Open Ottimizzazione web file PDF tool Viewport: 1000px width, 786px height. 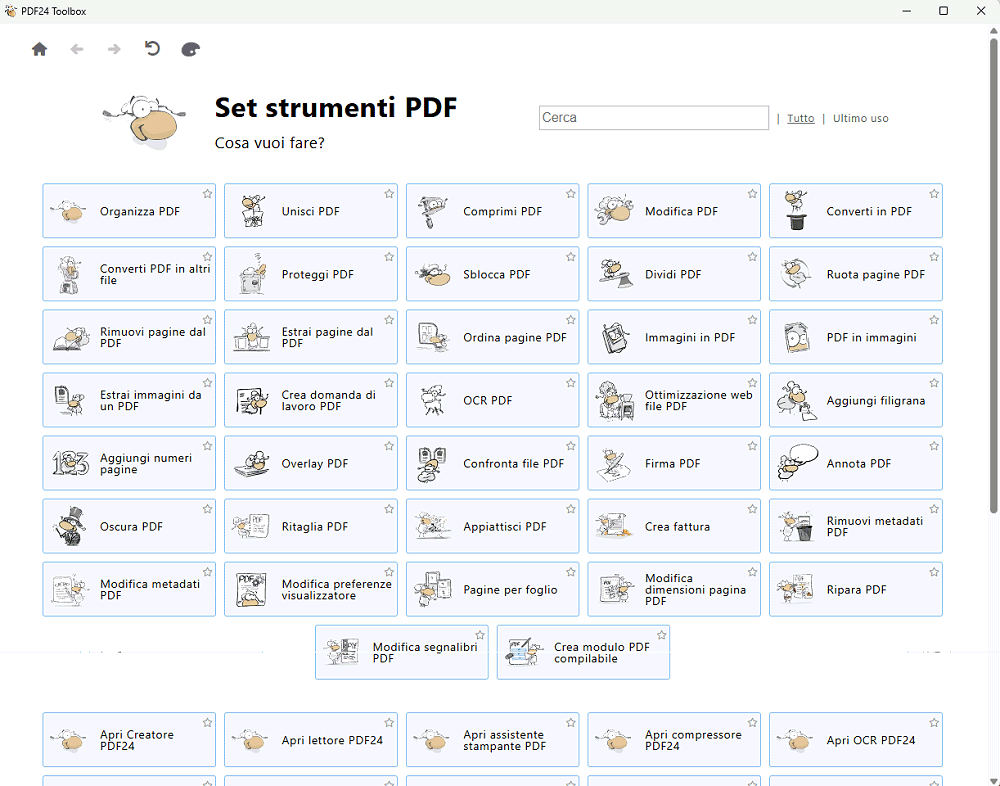(674, 401)
